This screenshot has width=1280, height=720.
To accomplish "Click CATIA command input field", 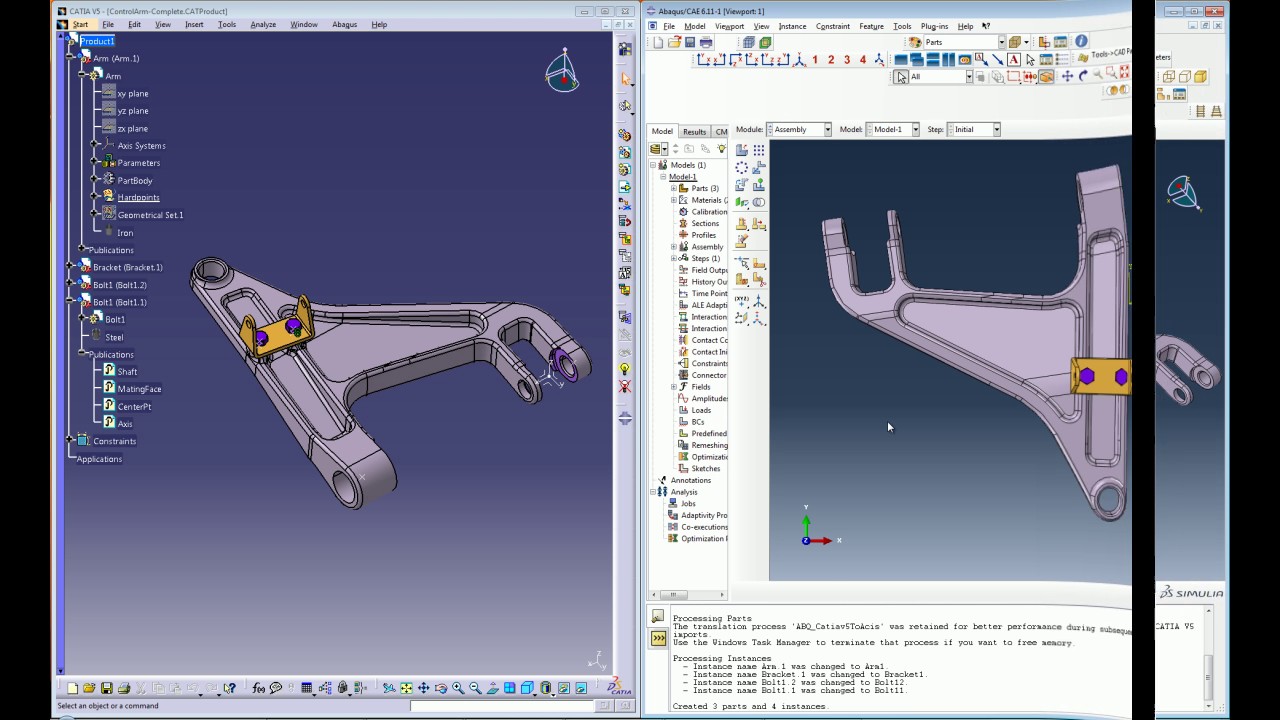I will tap(503, 706).
